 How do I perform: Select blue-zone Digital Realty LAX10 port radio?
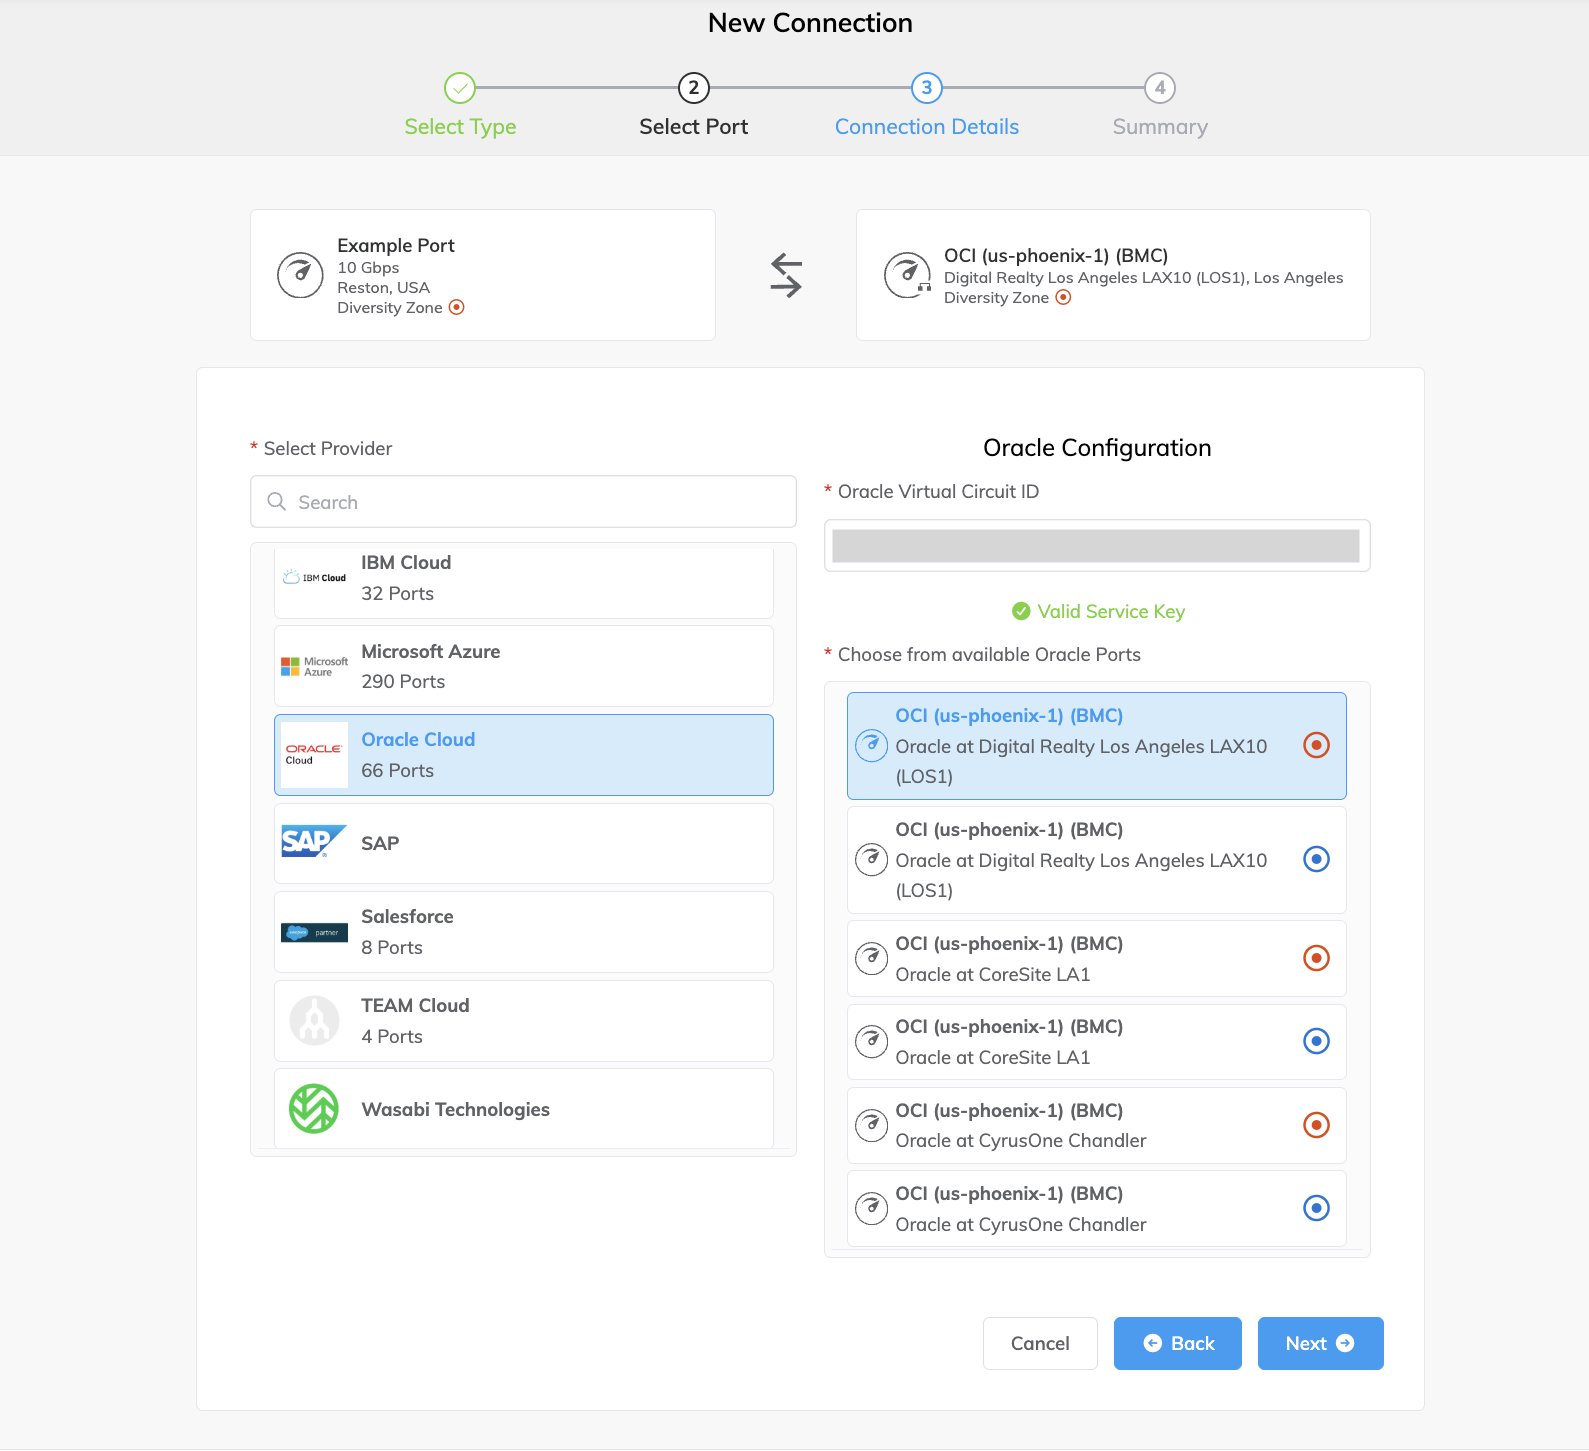(1316, 859)
